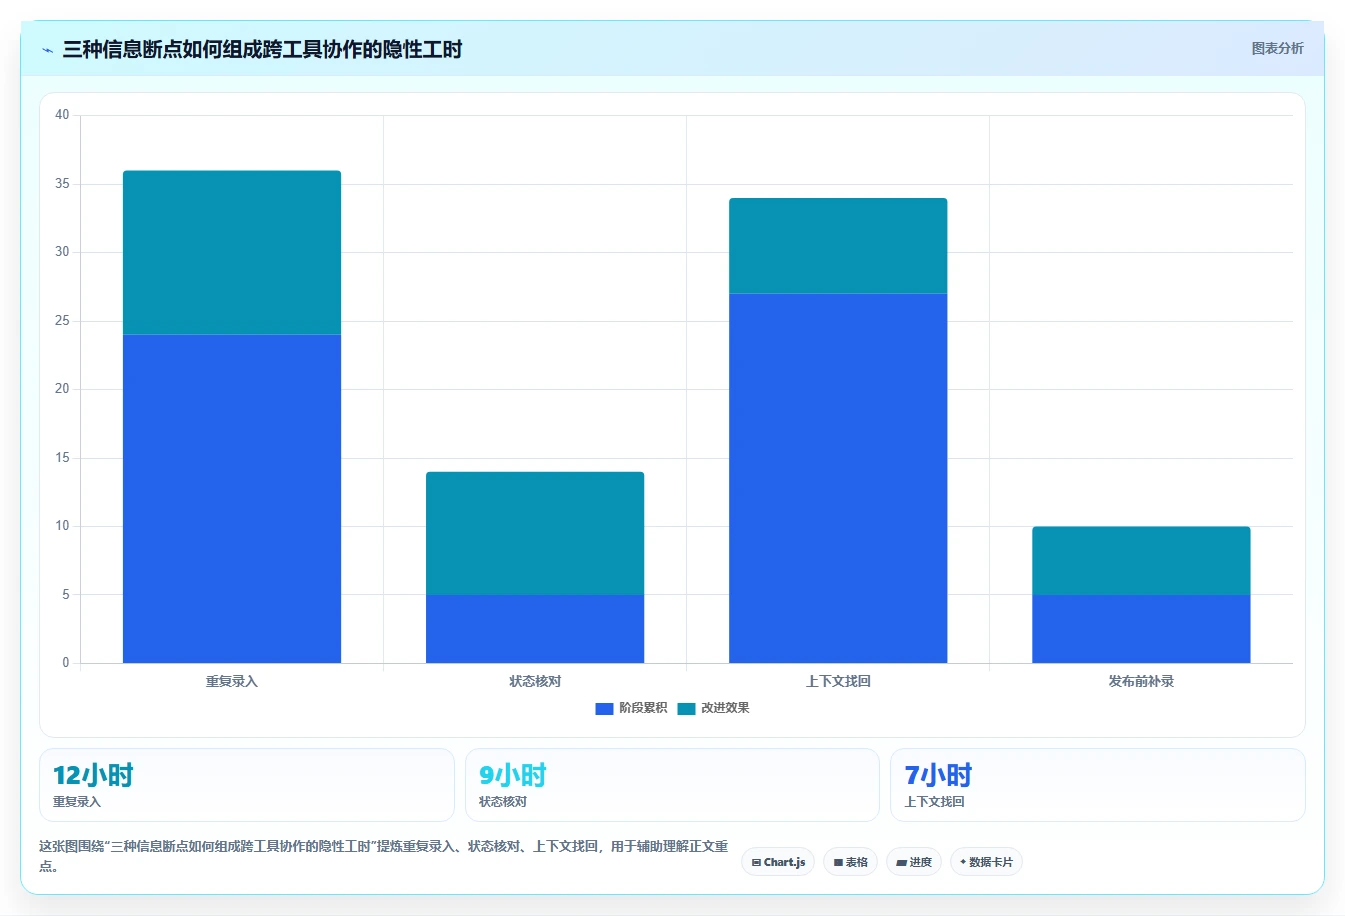This screenshot has width=1345, height=916.
Task: Select the 进度 tag chip
Action: [x=914, y=862]
